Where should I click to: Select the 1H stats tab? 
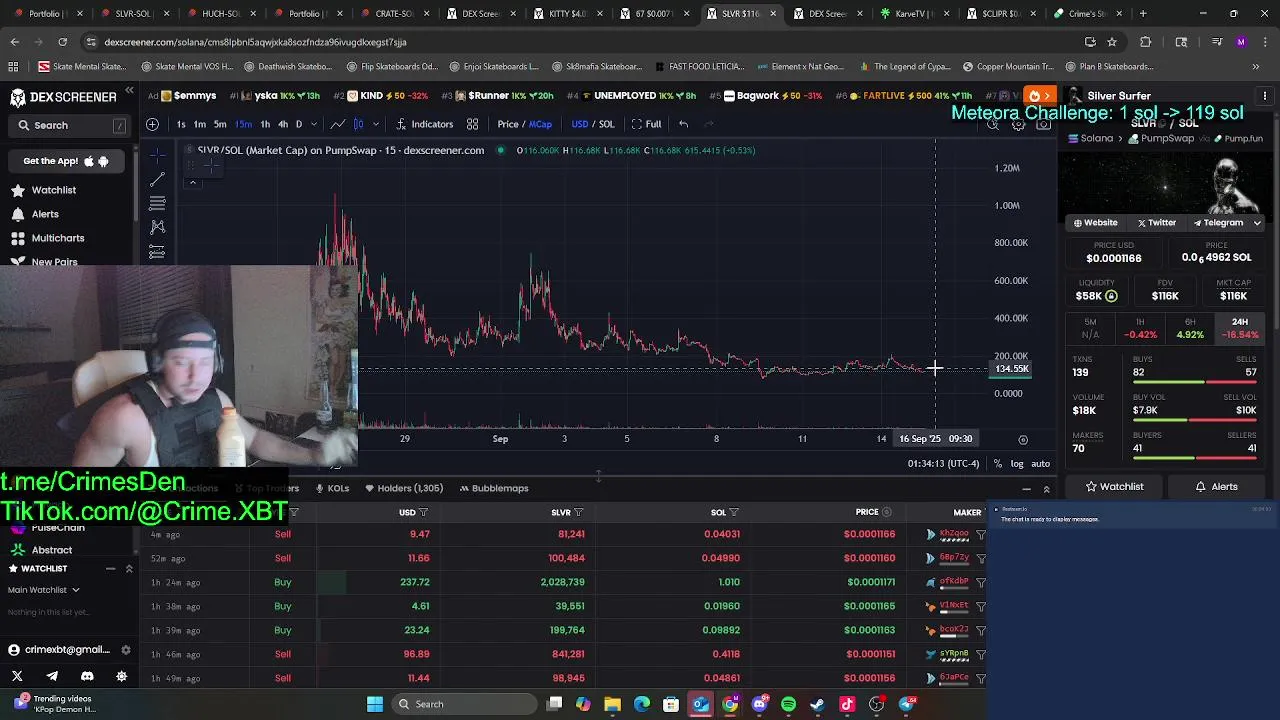pyautogui.click(x=1140, y=328)
